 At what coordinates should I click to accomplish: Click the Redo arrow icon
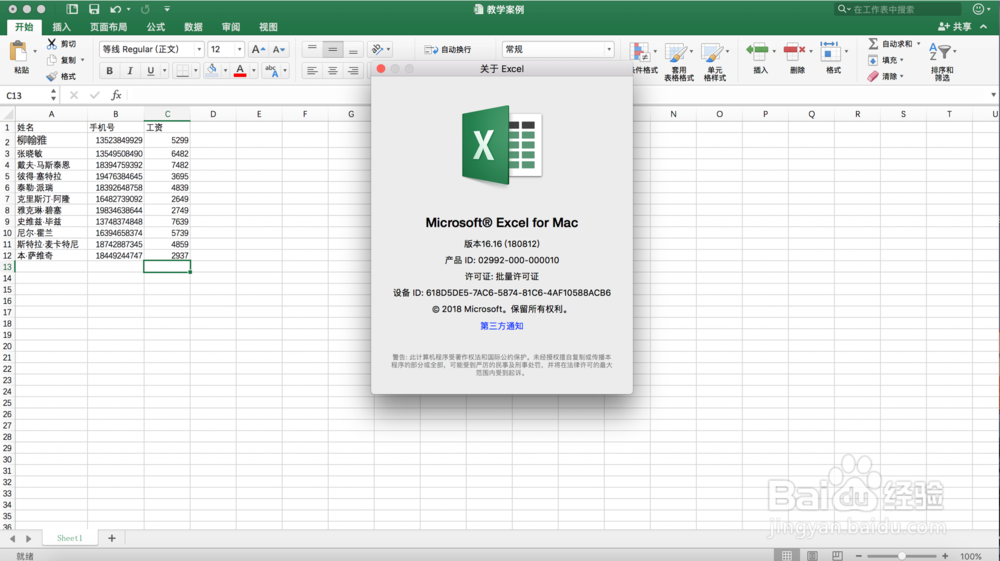(145, 9)
